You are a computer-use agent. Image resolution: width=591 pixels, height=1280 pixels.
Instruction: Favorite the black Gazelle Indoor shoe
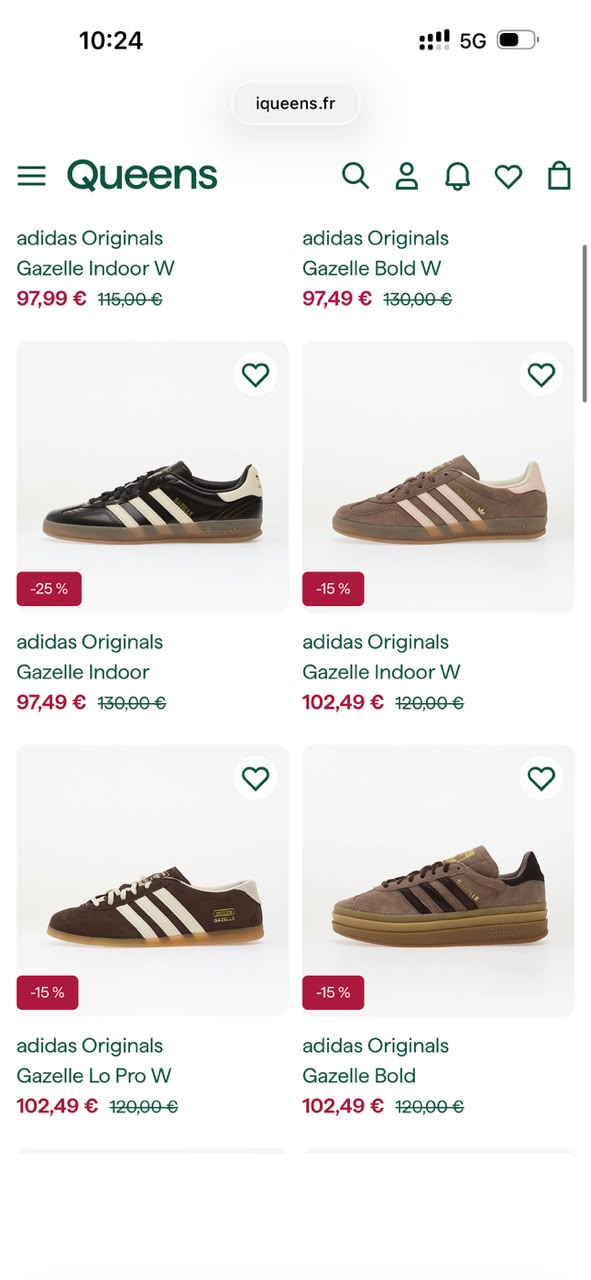256,375
